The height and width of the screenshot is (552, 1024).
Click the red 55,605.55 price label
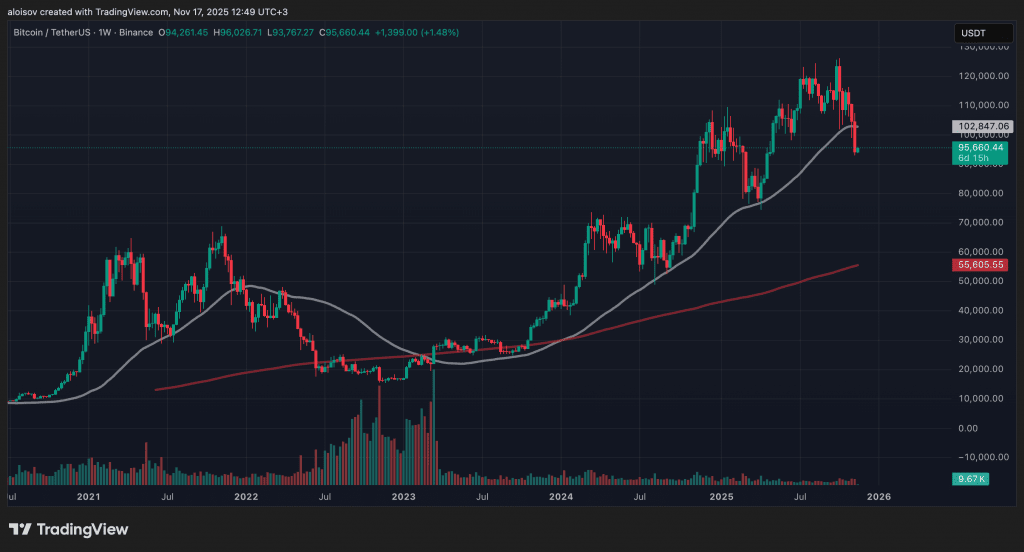[980, 265]
